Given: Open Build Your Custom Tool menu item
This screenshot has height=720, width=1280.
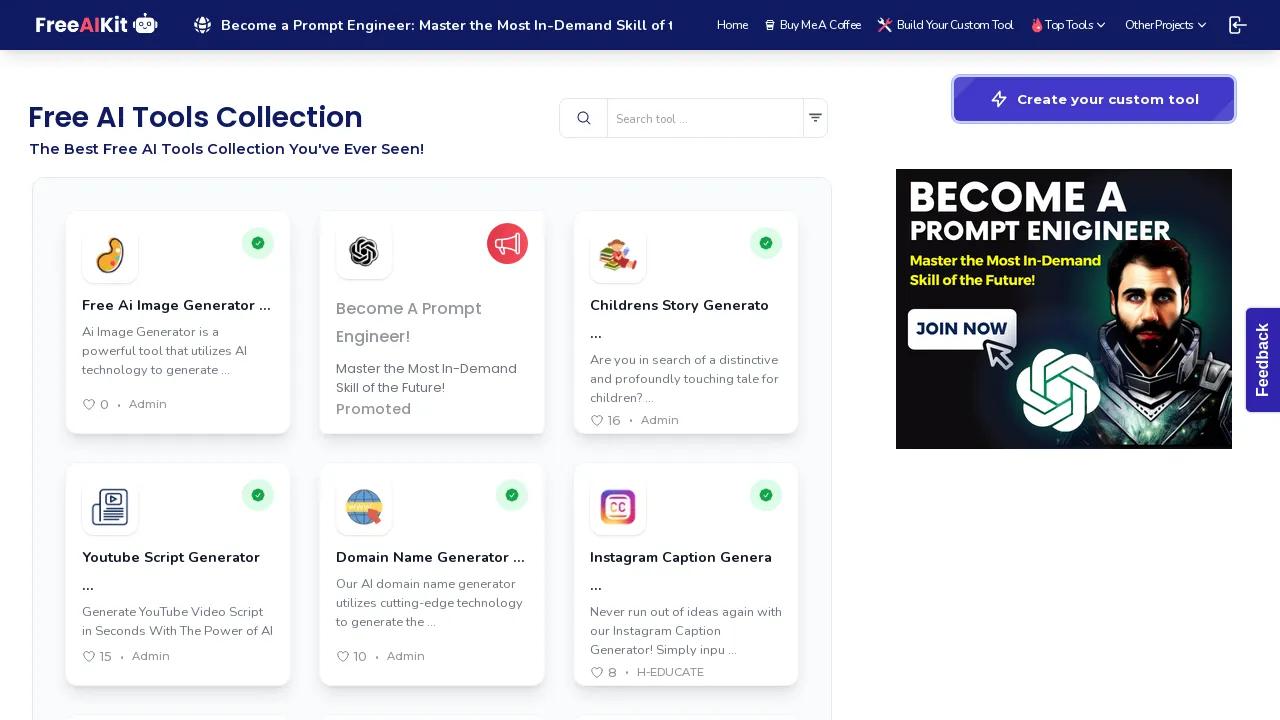Looking at the screenshot, I should click(x=945, y=25).
